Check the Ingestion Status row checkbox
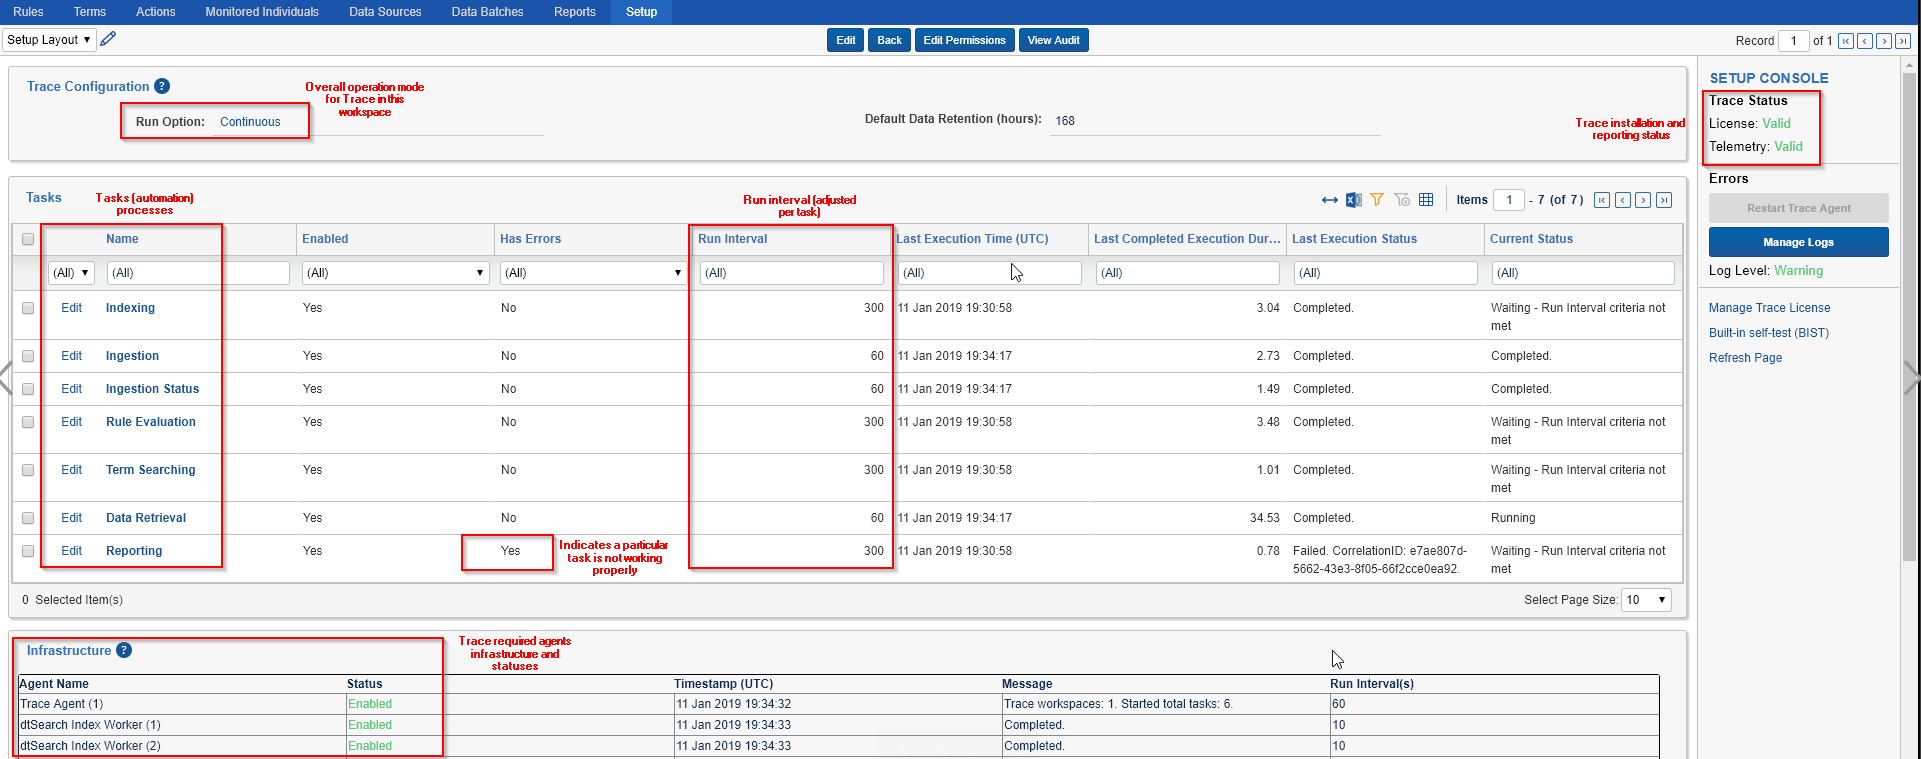The width and height of the screenshot is (1921, 759). point(28,389)
